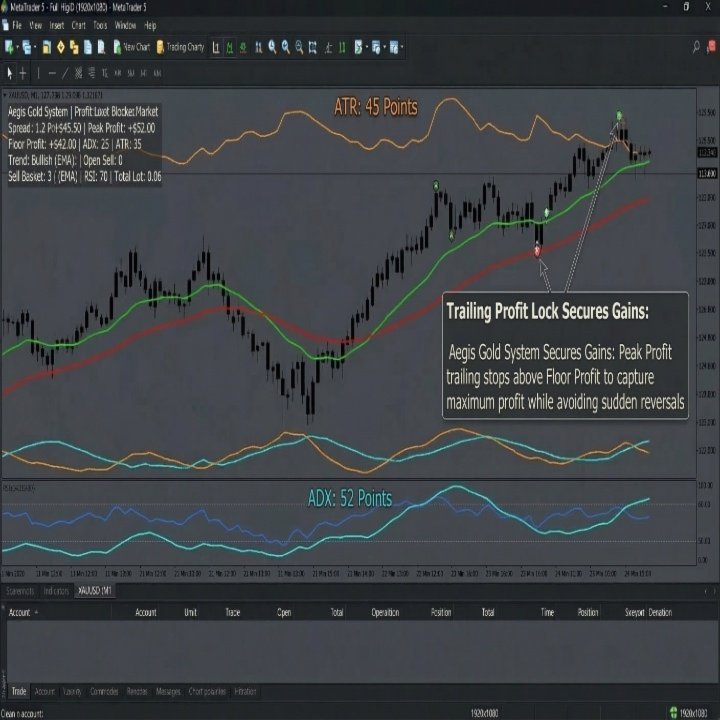Open the Messages tab in the toolbox

[x=168, y=691]
